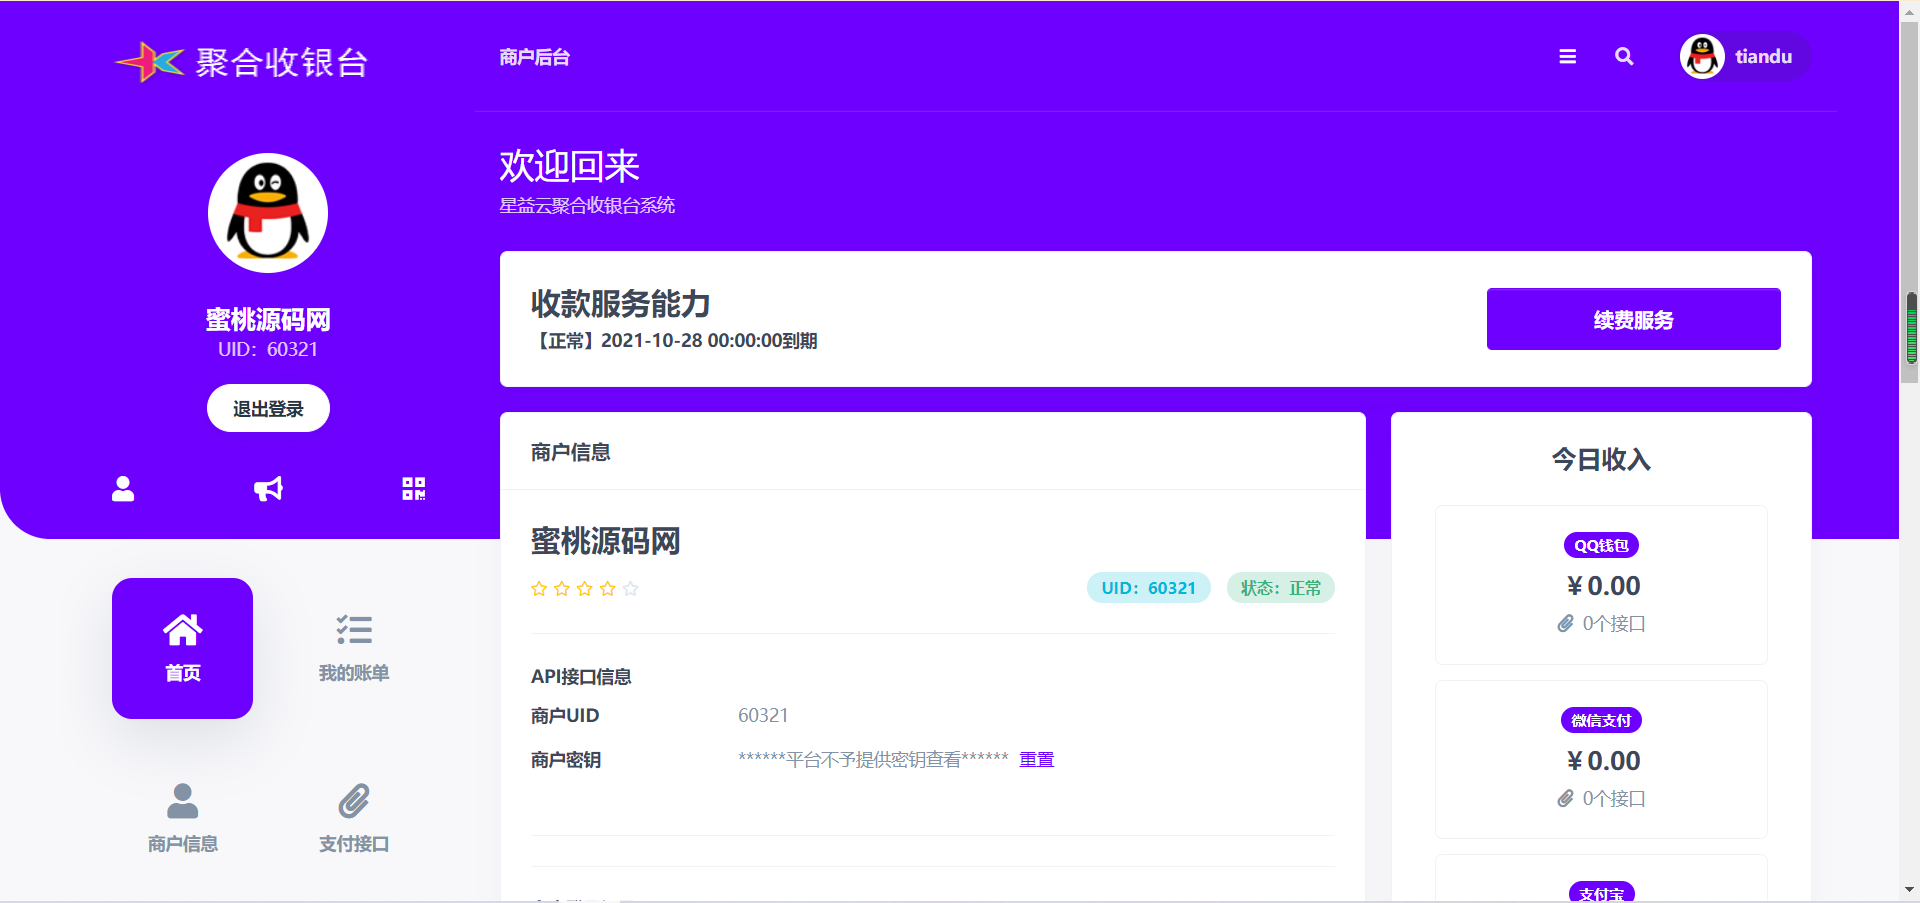Select the person icon in the purple sidebar
Screen dimensions: 1920x903
[122, 489]
